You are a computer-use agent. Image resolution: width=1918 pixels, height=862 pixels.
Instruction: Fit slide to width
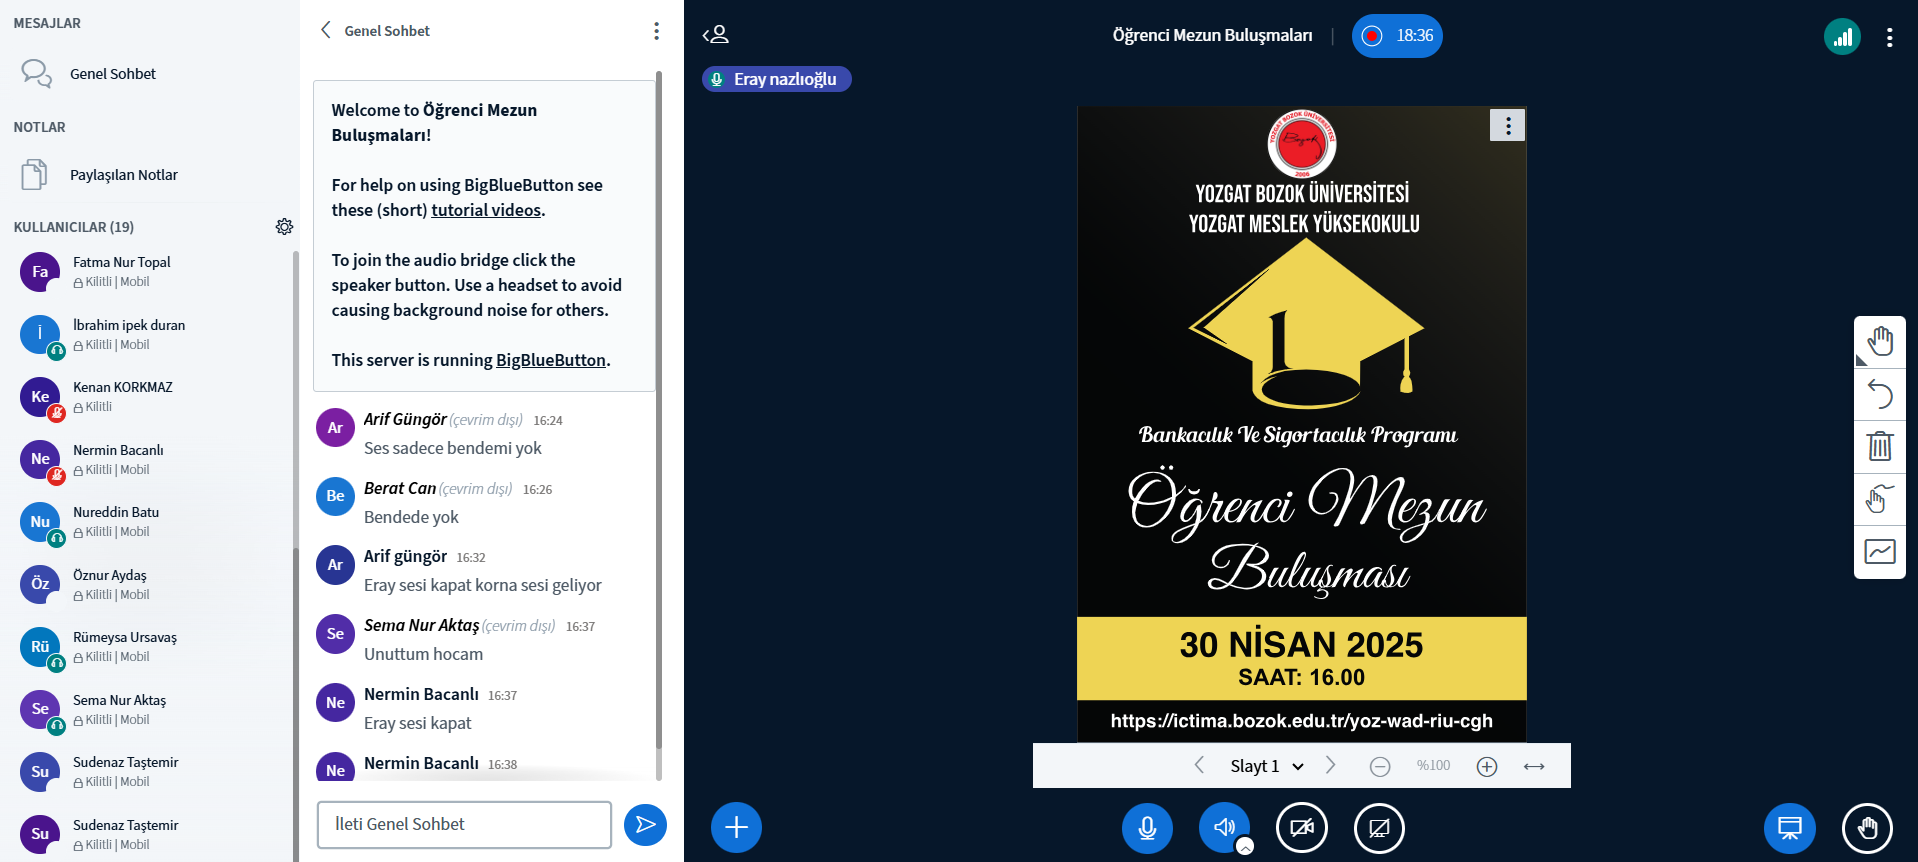coord(1534,766)
